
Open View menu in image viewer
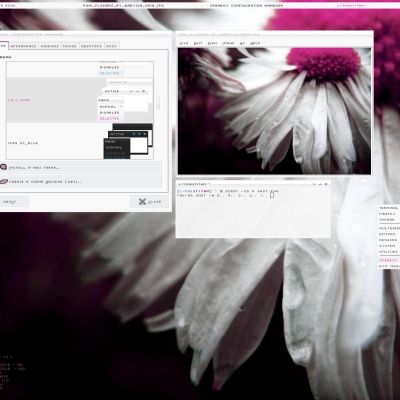coord(212,43)
